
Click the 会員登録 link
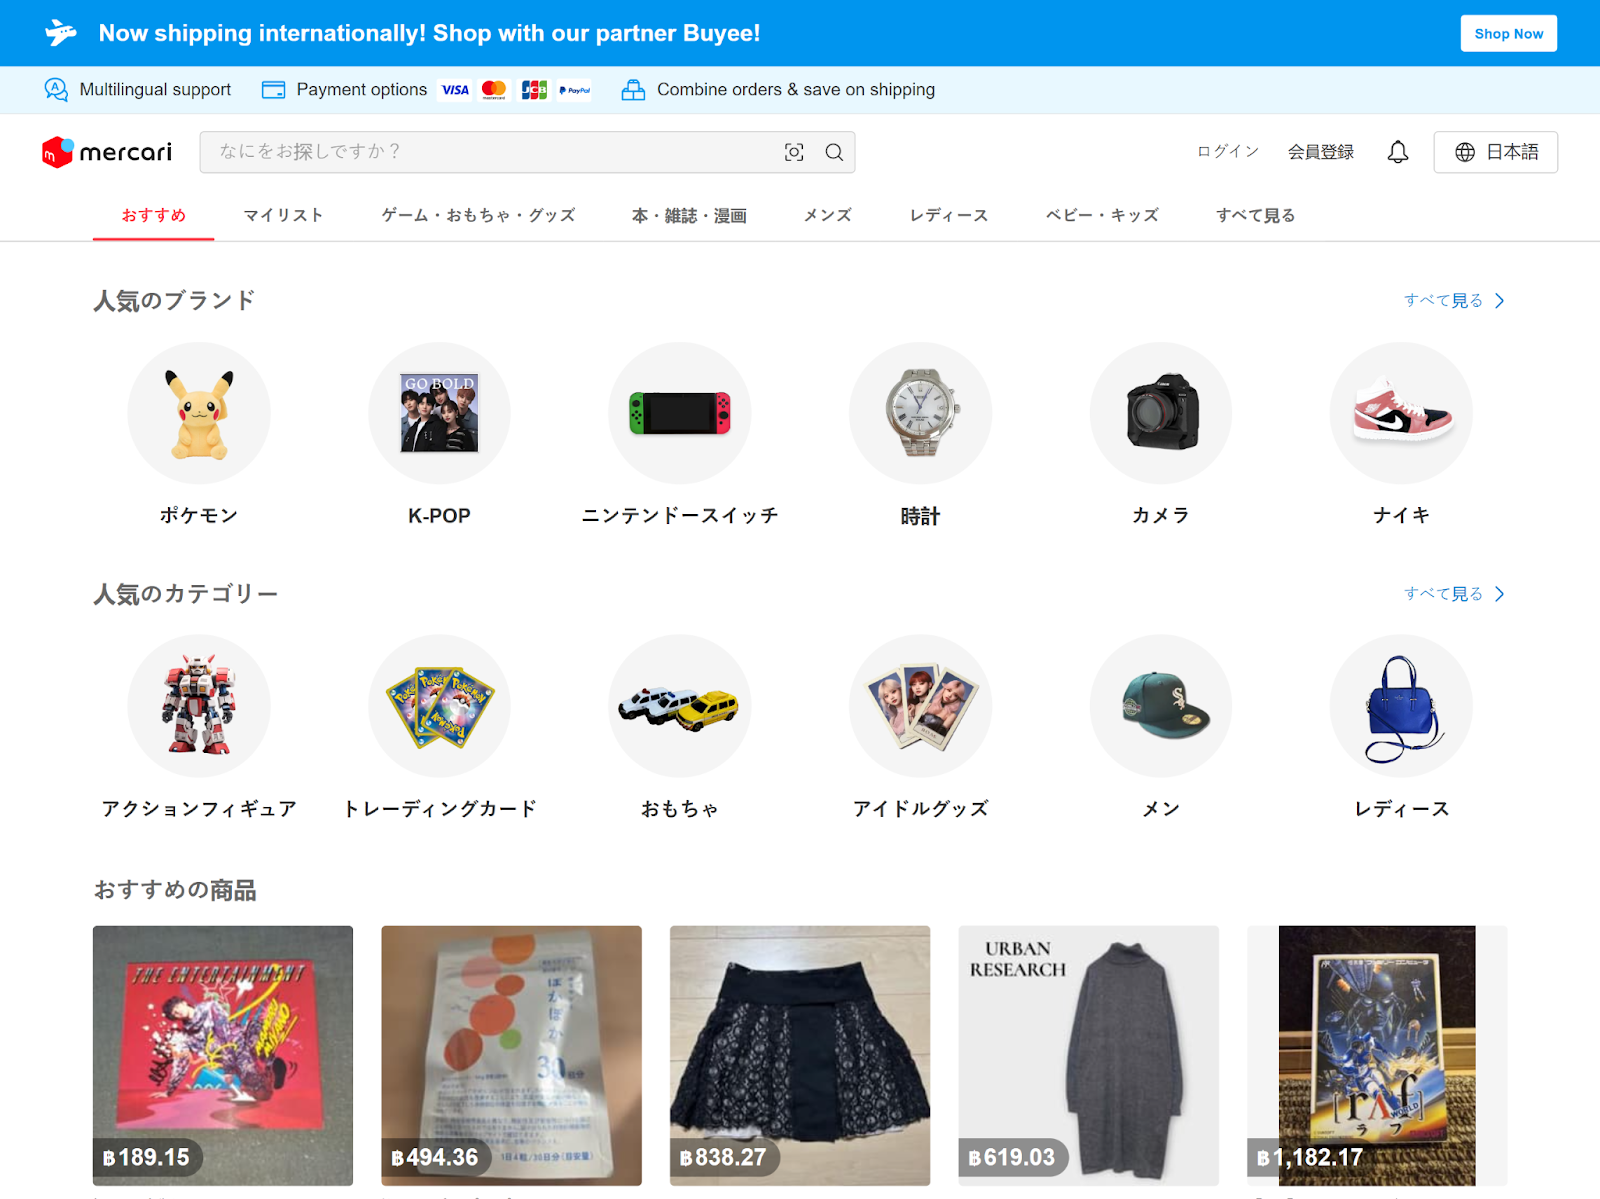pos(1320,152)
